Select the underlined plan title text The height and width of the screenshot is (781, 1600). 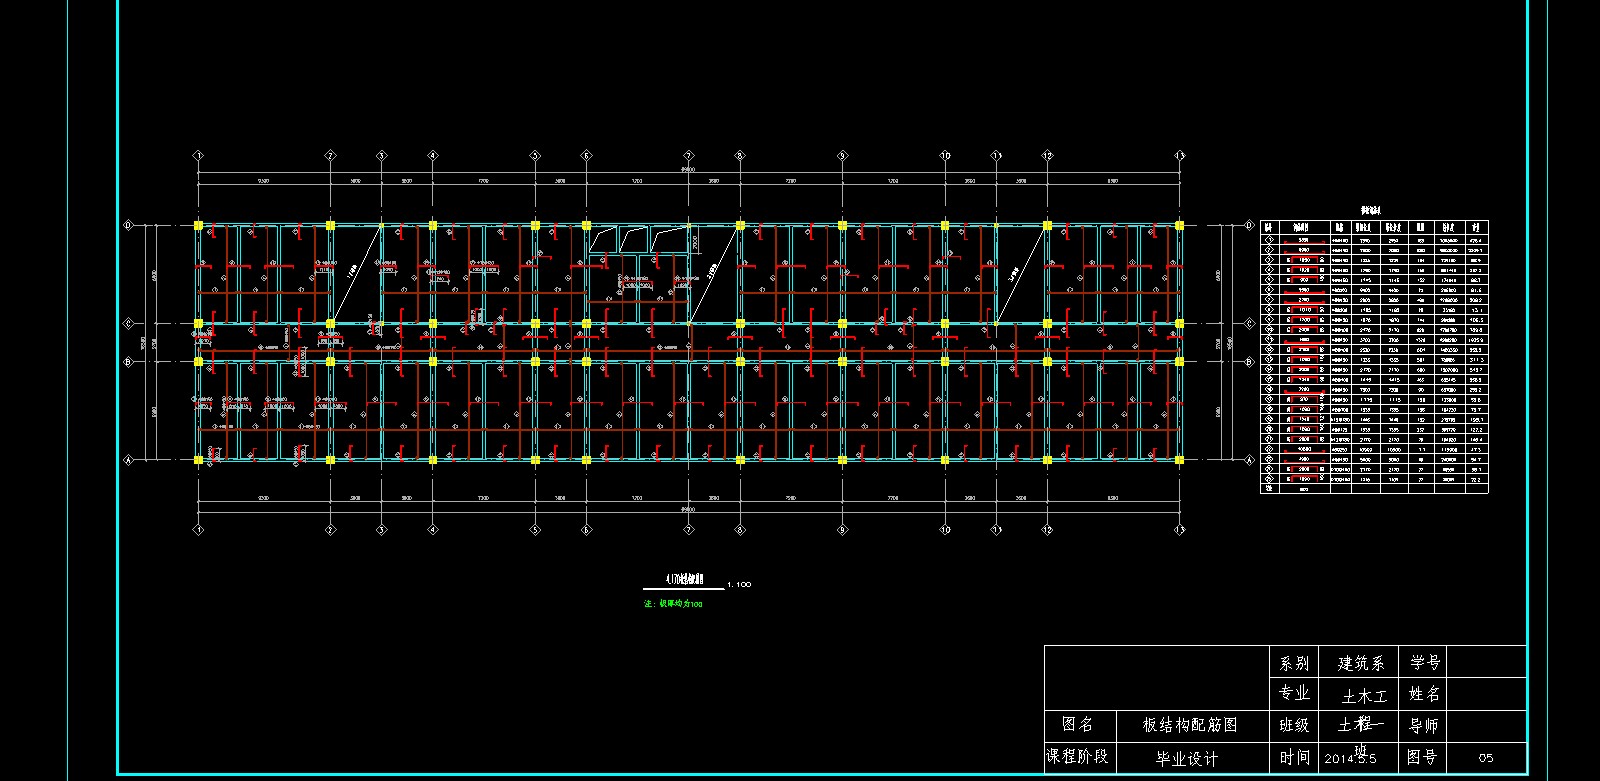pyautogui.click(x=684, y=578)
